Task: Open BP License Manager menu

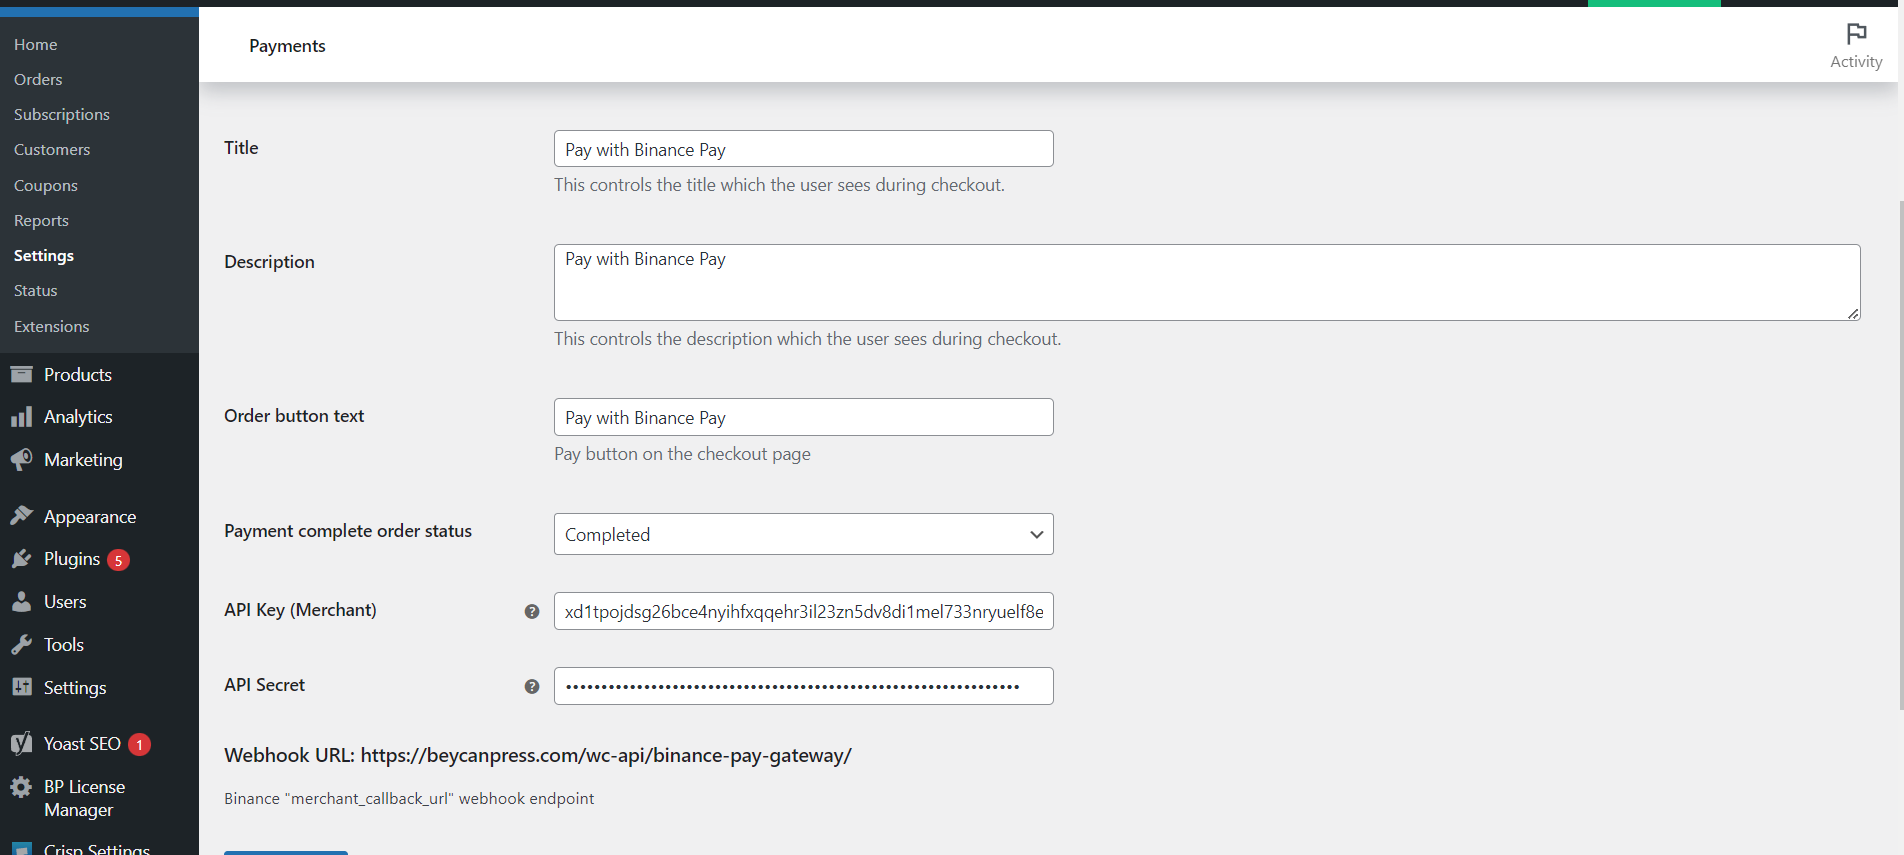Action: click(84, 798)
